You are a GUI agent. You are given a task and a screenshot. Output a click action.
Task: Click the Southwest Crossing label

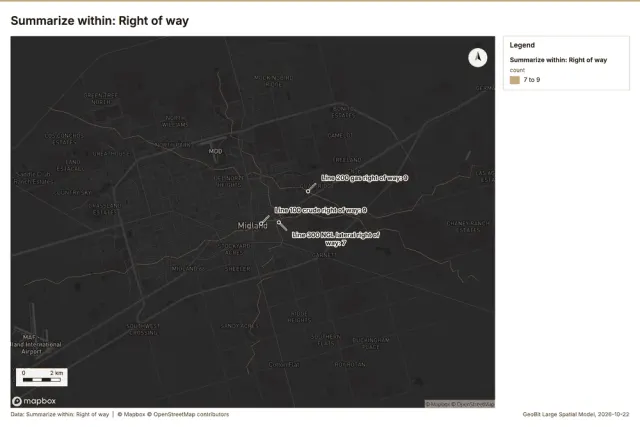pyautogui.click(x=143, y=329)
